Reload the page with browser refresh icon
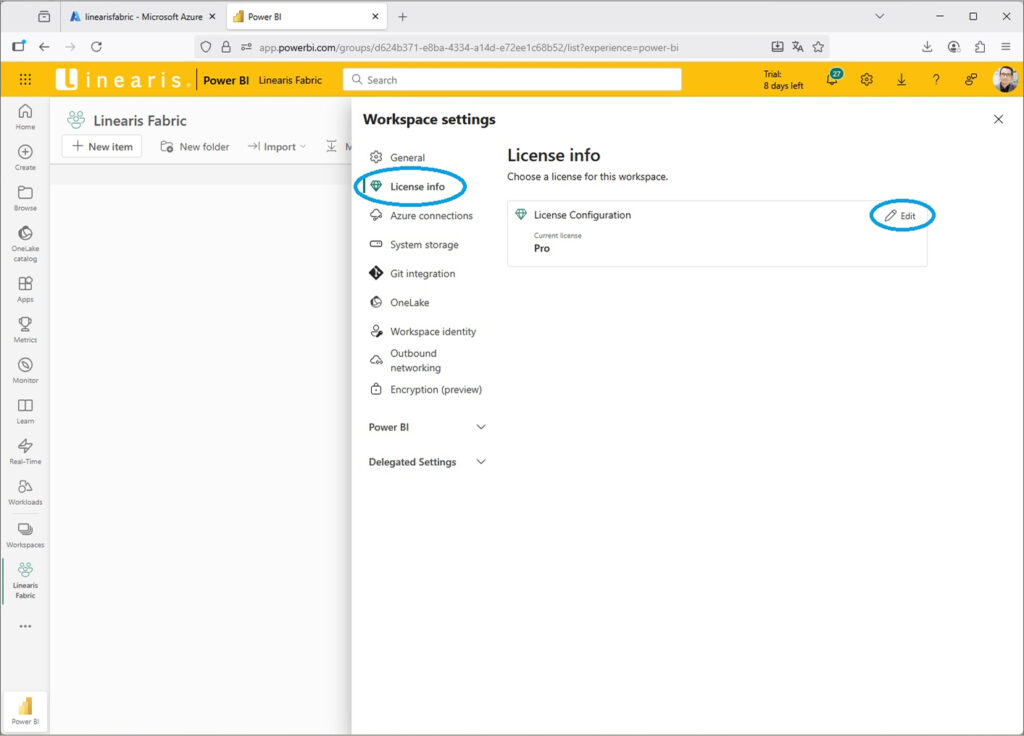1024x736 pixels. click(x=97, y=47)
